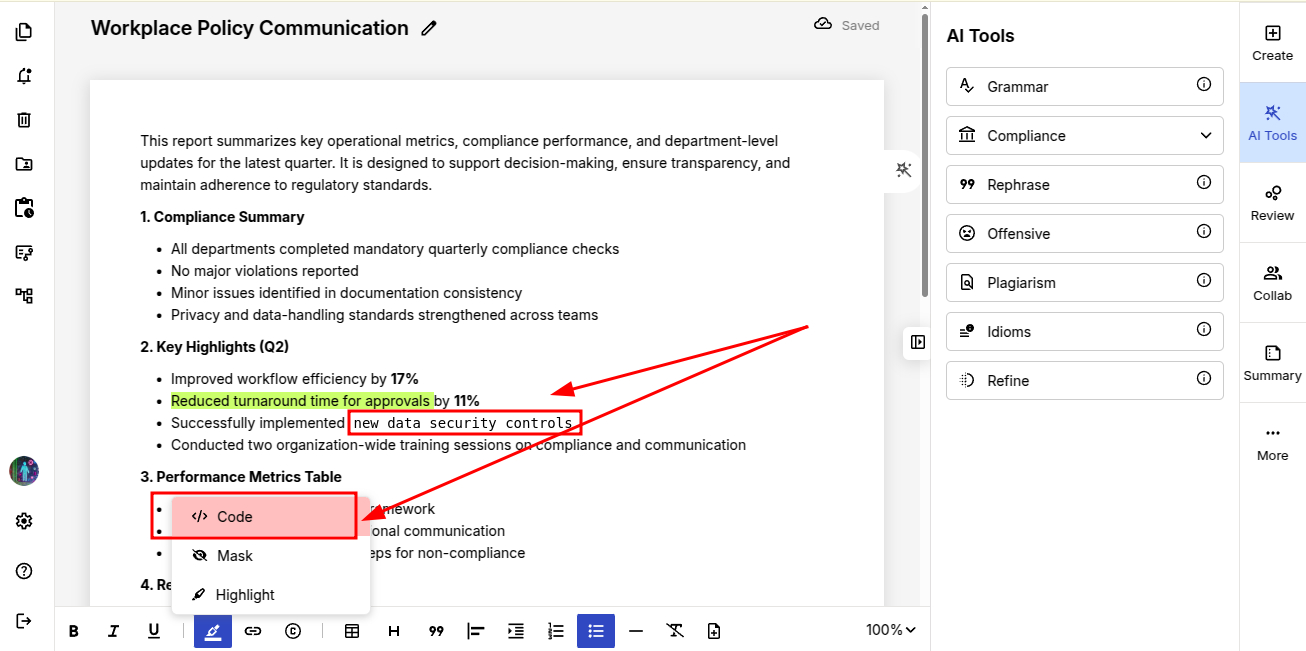The height and width of the screenshot is (651, 1306).
Task: Click the Summary panel icon
Action: click(x=1272, y=362)
